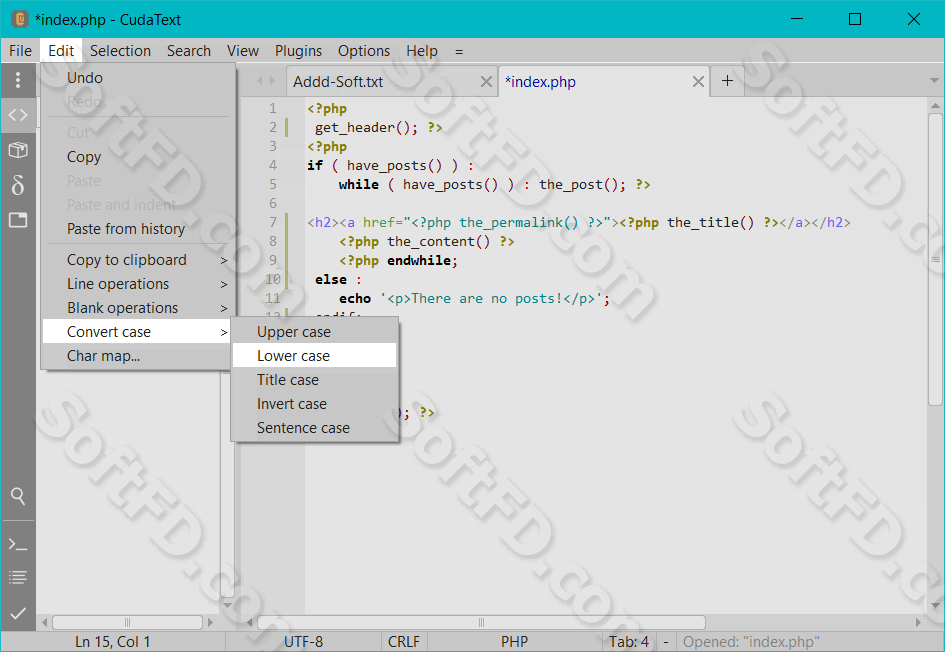Screen dimensions: 945x652
Task: Switch to the Addd-Soft.txt tab
Action: 392,81
